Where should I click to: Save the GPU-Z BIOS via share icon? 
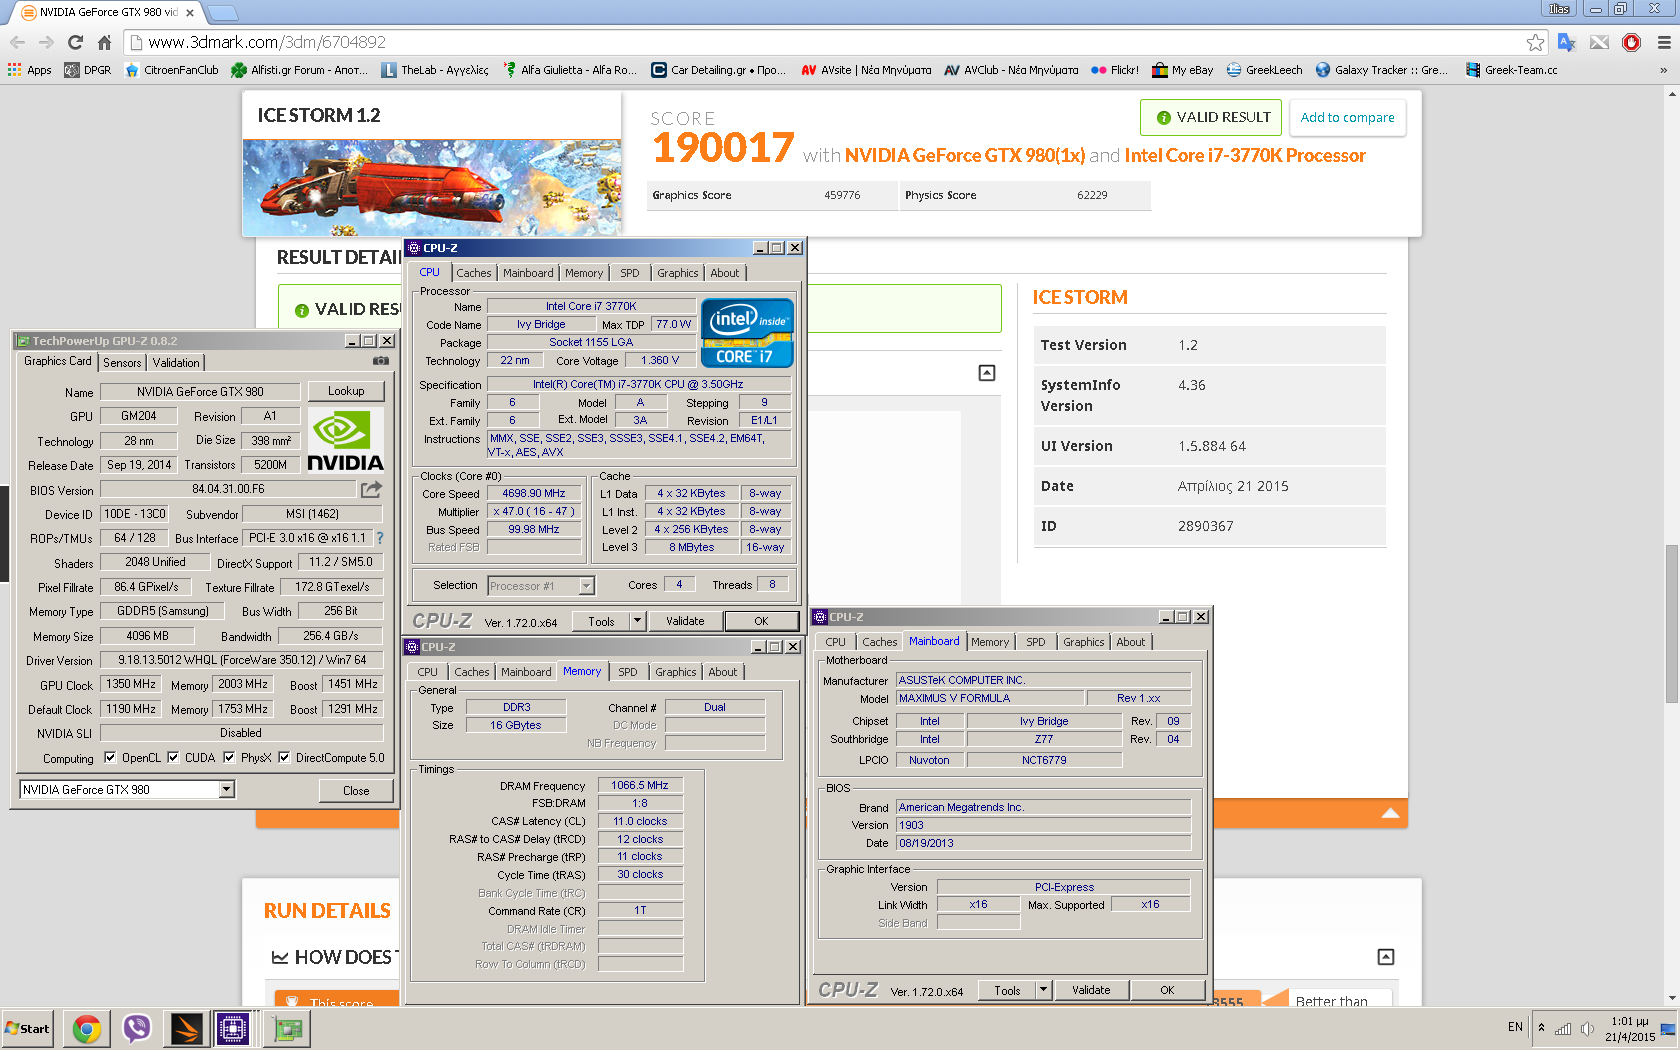(371, 490)
